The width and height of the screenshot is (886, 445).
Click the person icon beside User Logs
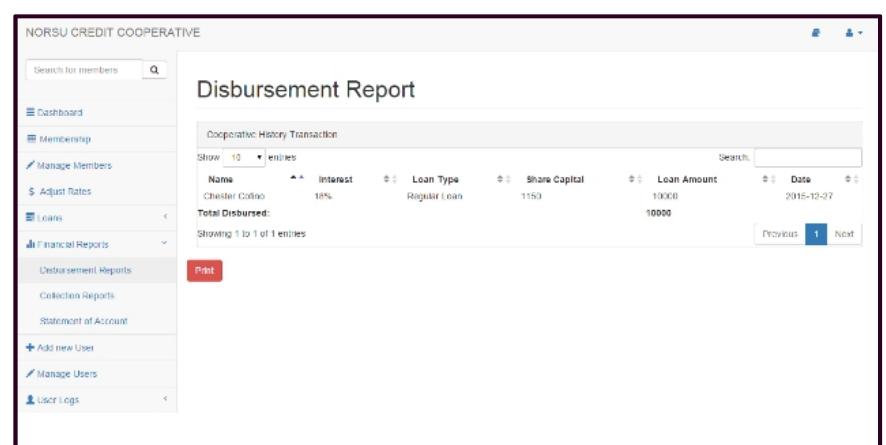(30, 399)
